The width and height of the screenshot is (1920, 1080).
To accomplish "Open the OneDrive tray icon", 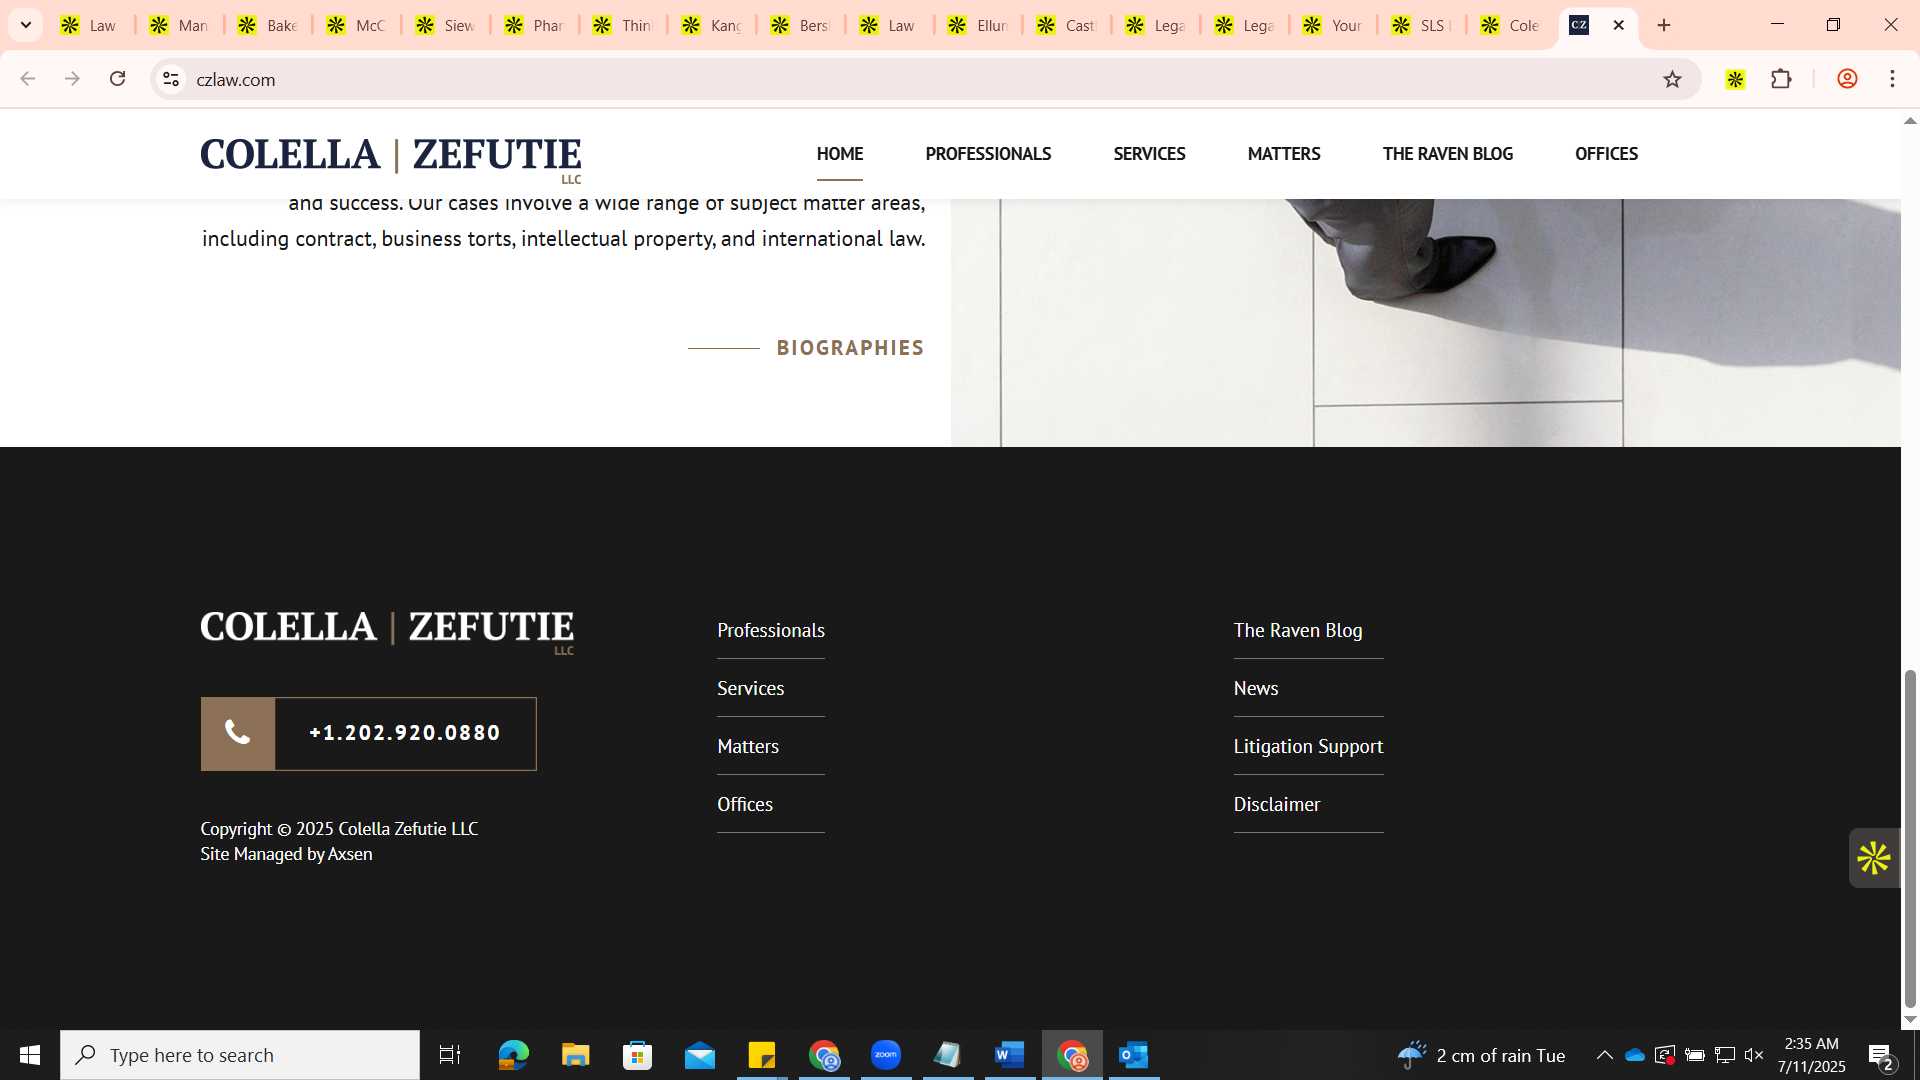I will click(1635, 1055).
